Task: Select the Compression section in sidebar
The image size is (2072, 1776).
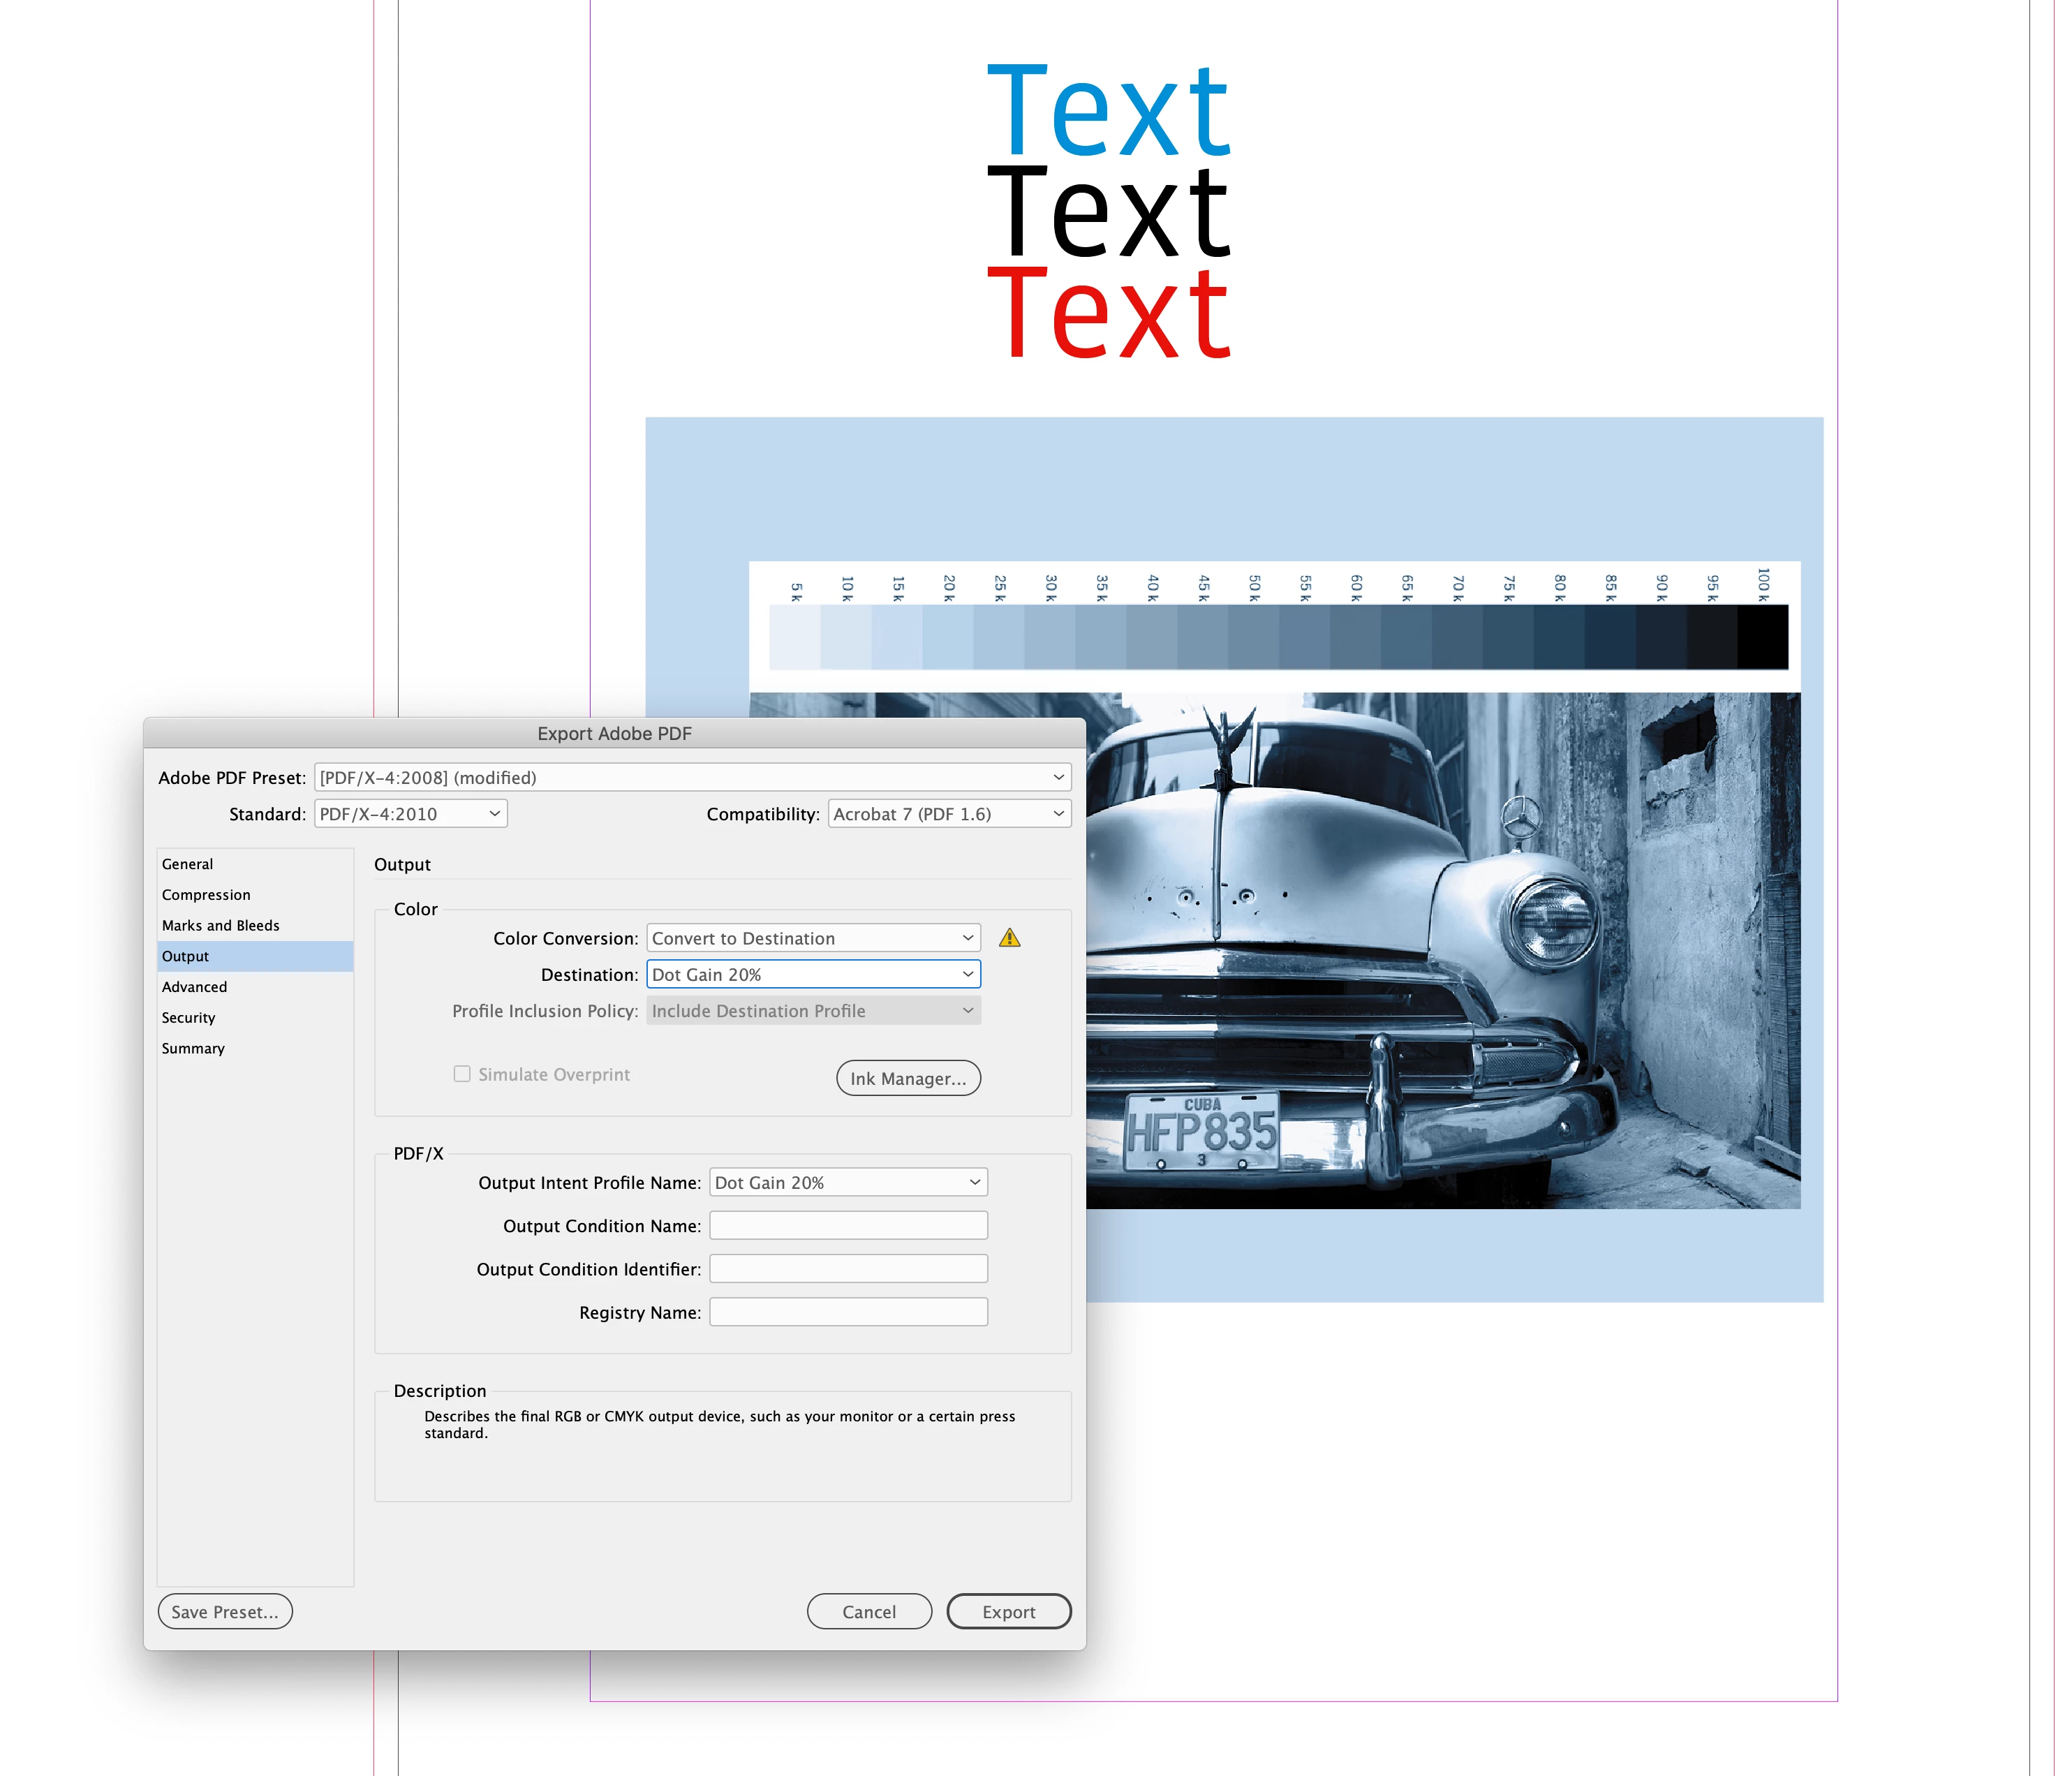Action: [206, 895]
